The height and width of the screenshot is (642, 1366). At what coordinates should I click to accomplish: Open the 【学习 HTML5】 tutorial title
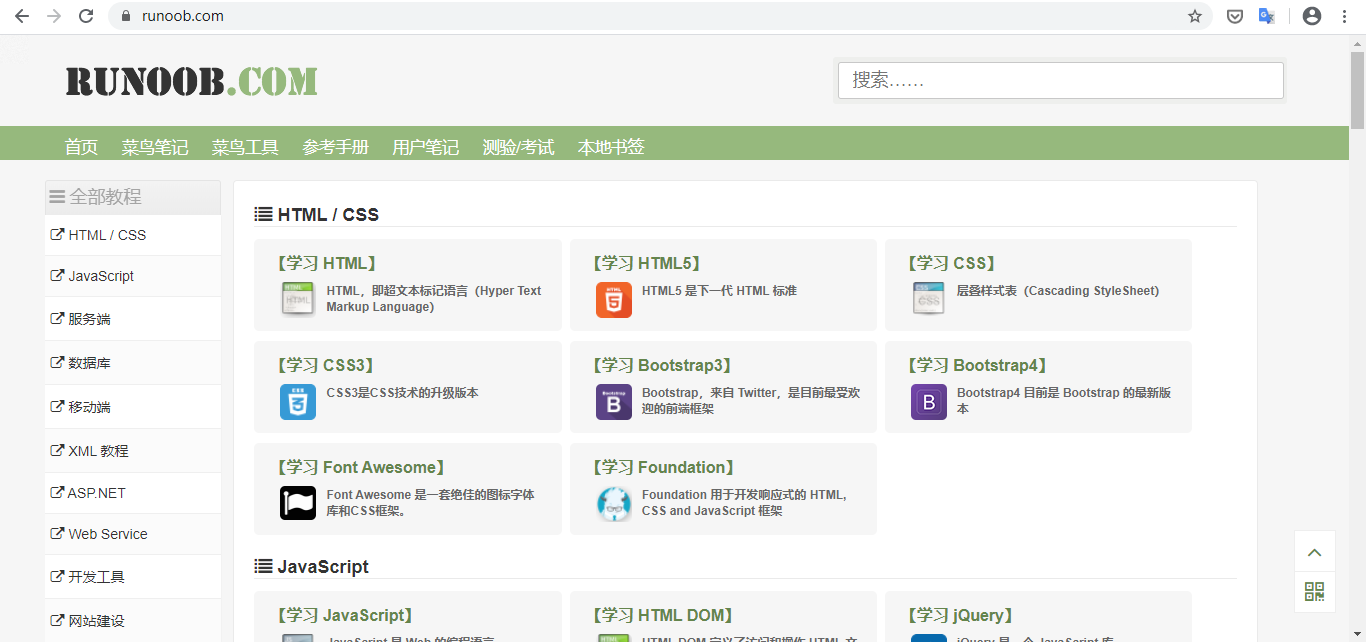646,263
